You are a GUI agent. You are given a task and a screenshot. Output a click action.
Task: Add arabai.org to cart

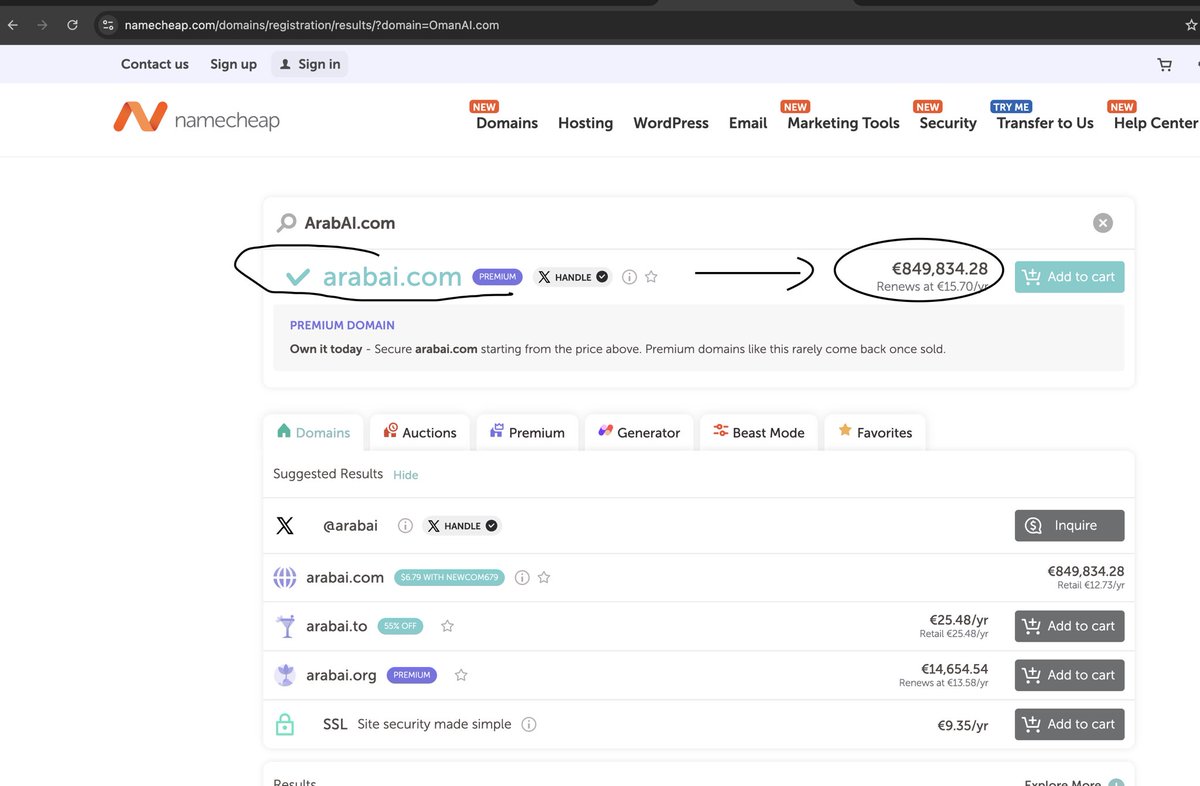[x=1069, y=675]
